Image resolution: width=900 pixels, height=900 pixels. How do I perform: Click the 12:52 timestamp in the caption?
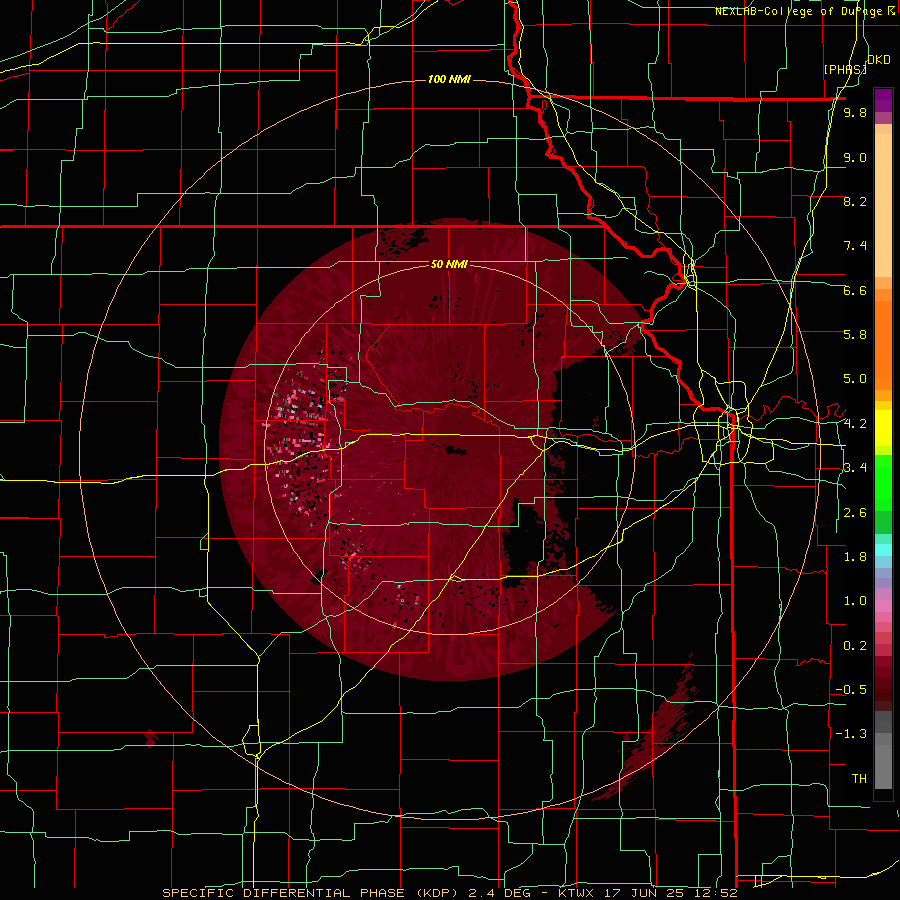[x=718, y=893]
